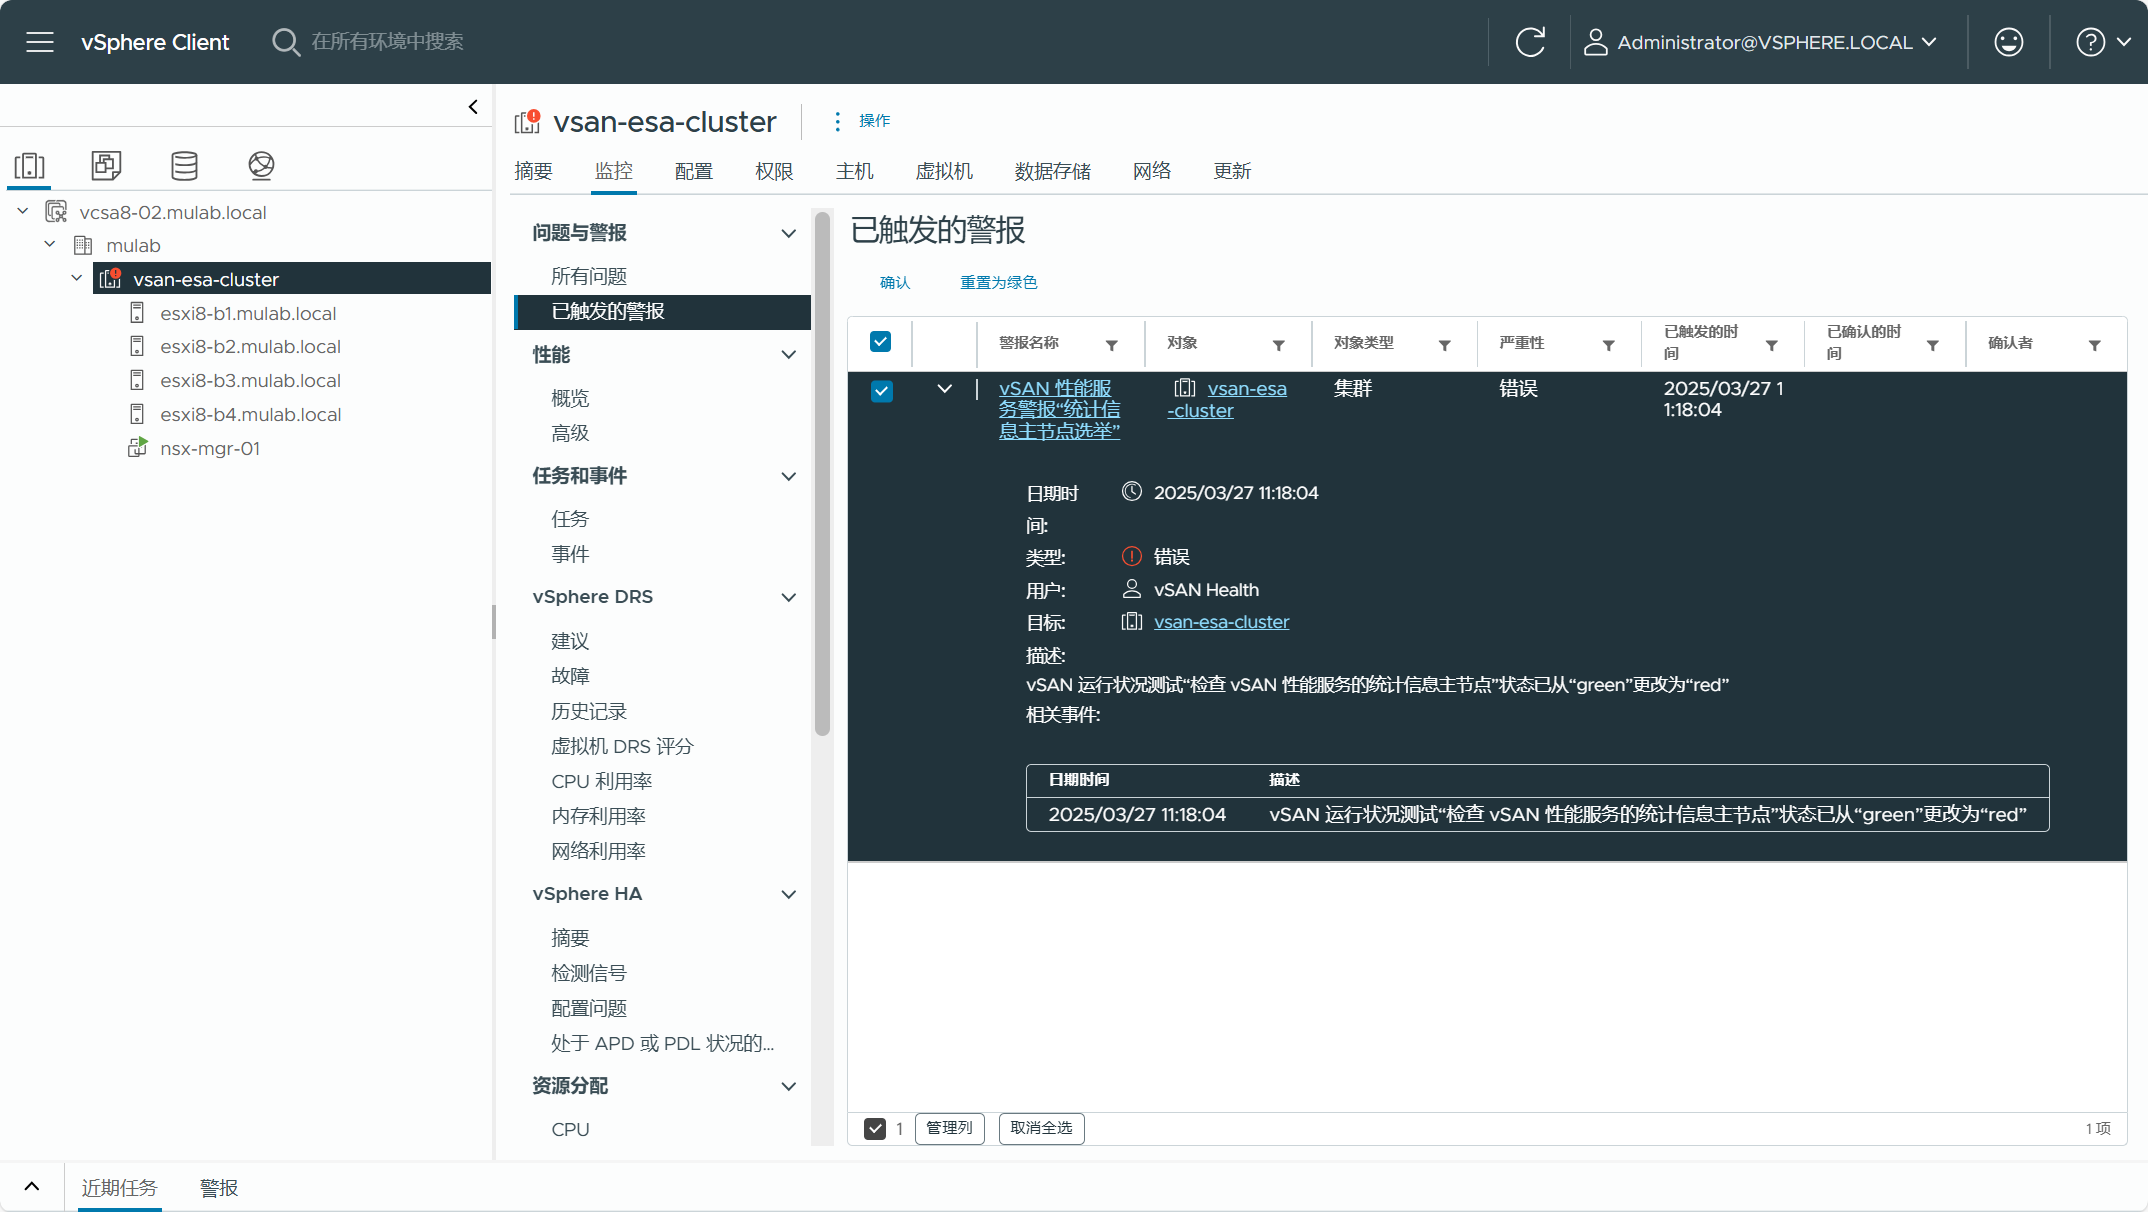This screenshot has width=2148, height=1212.
Task: Click the alarm name column filter icon
Action: click(1111, 345)
